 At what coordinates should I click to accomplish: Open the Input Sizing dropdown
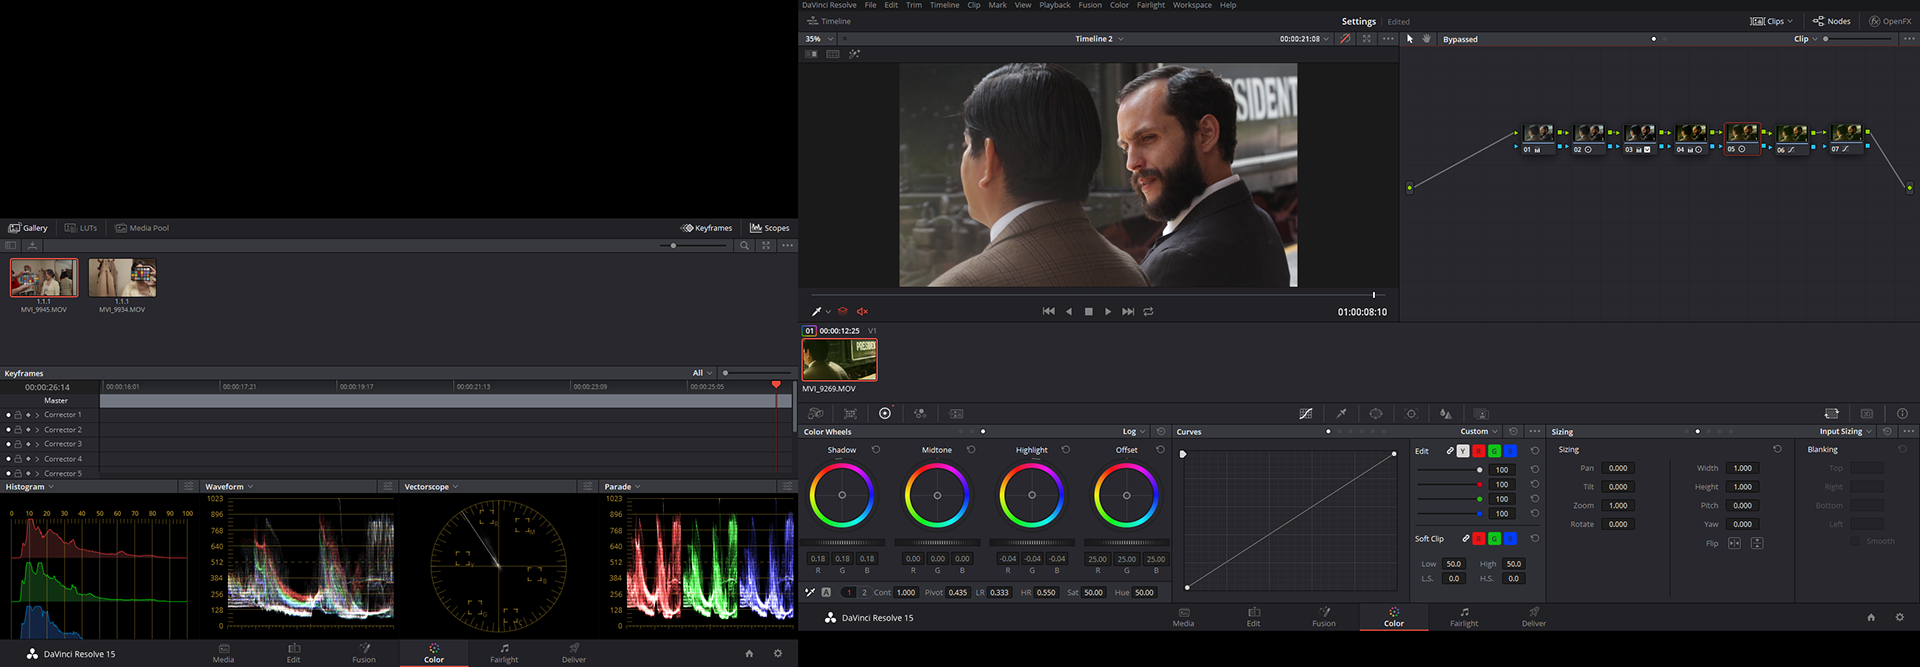[1845, 432]
